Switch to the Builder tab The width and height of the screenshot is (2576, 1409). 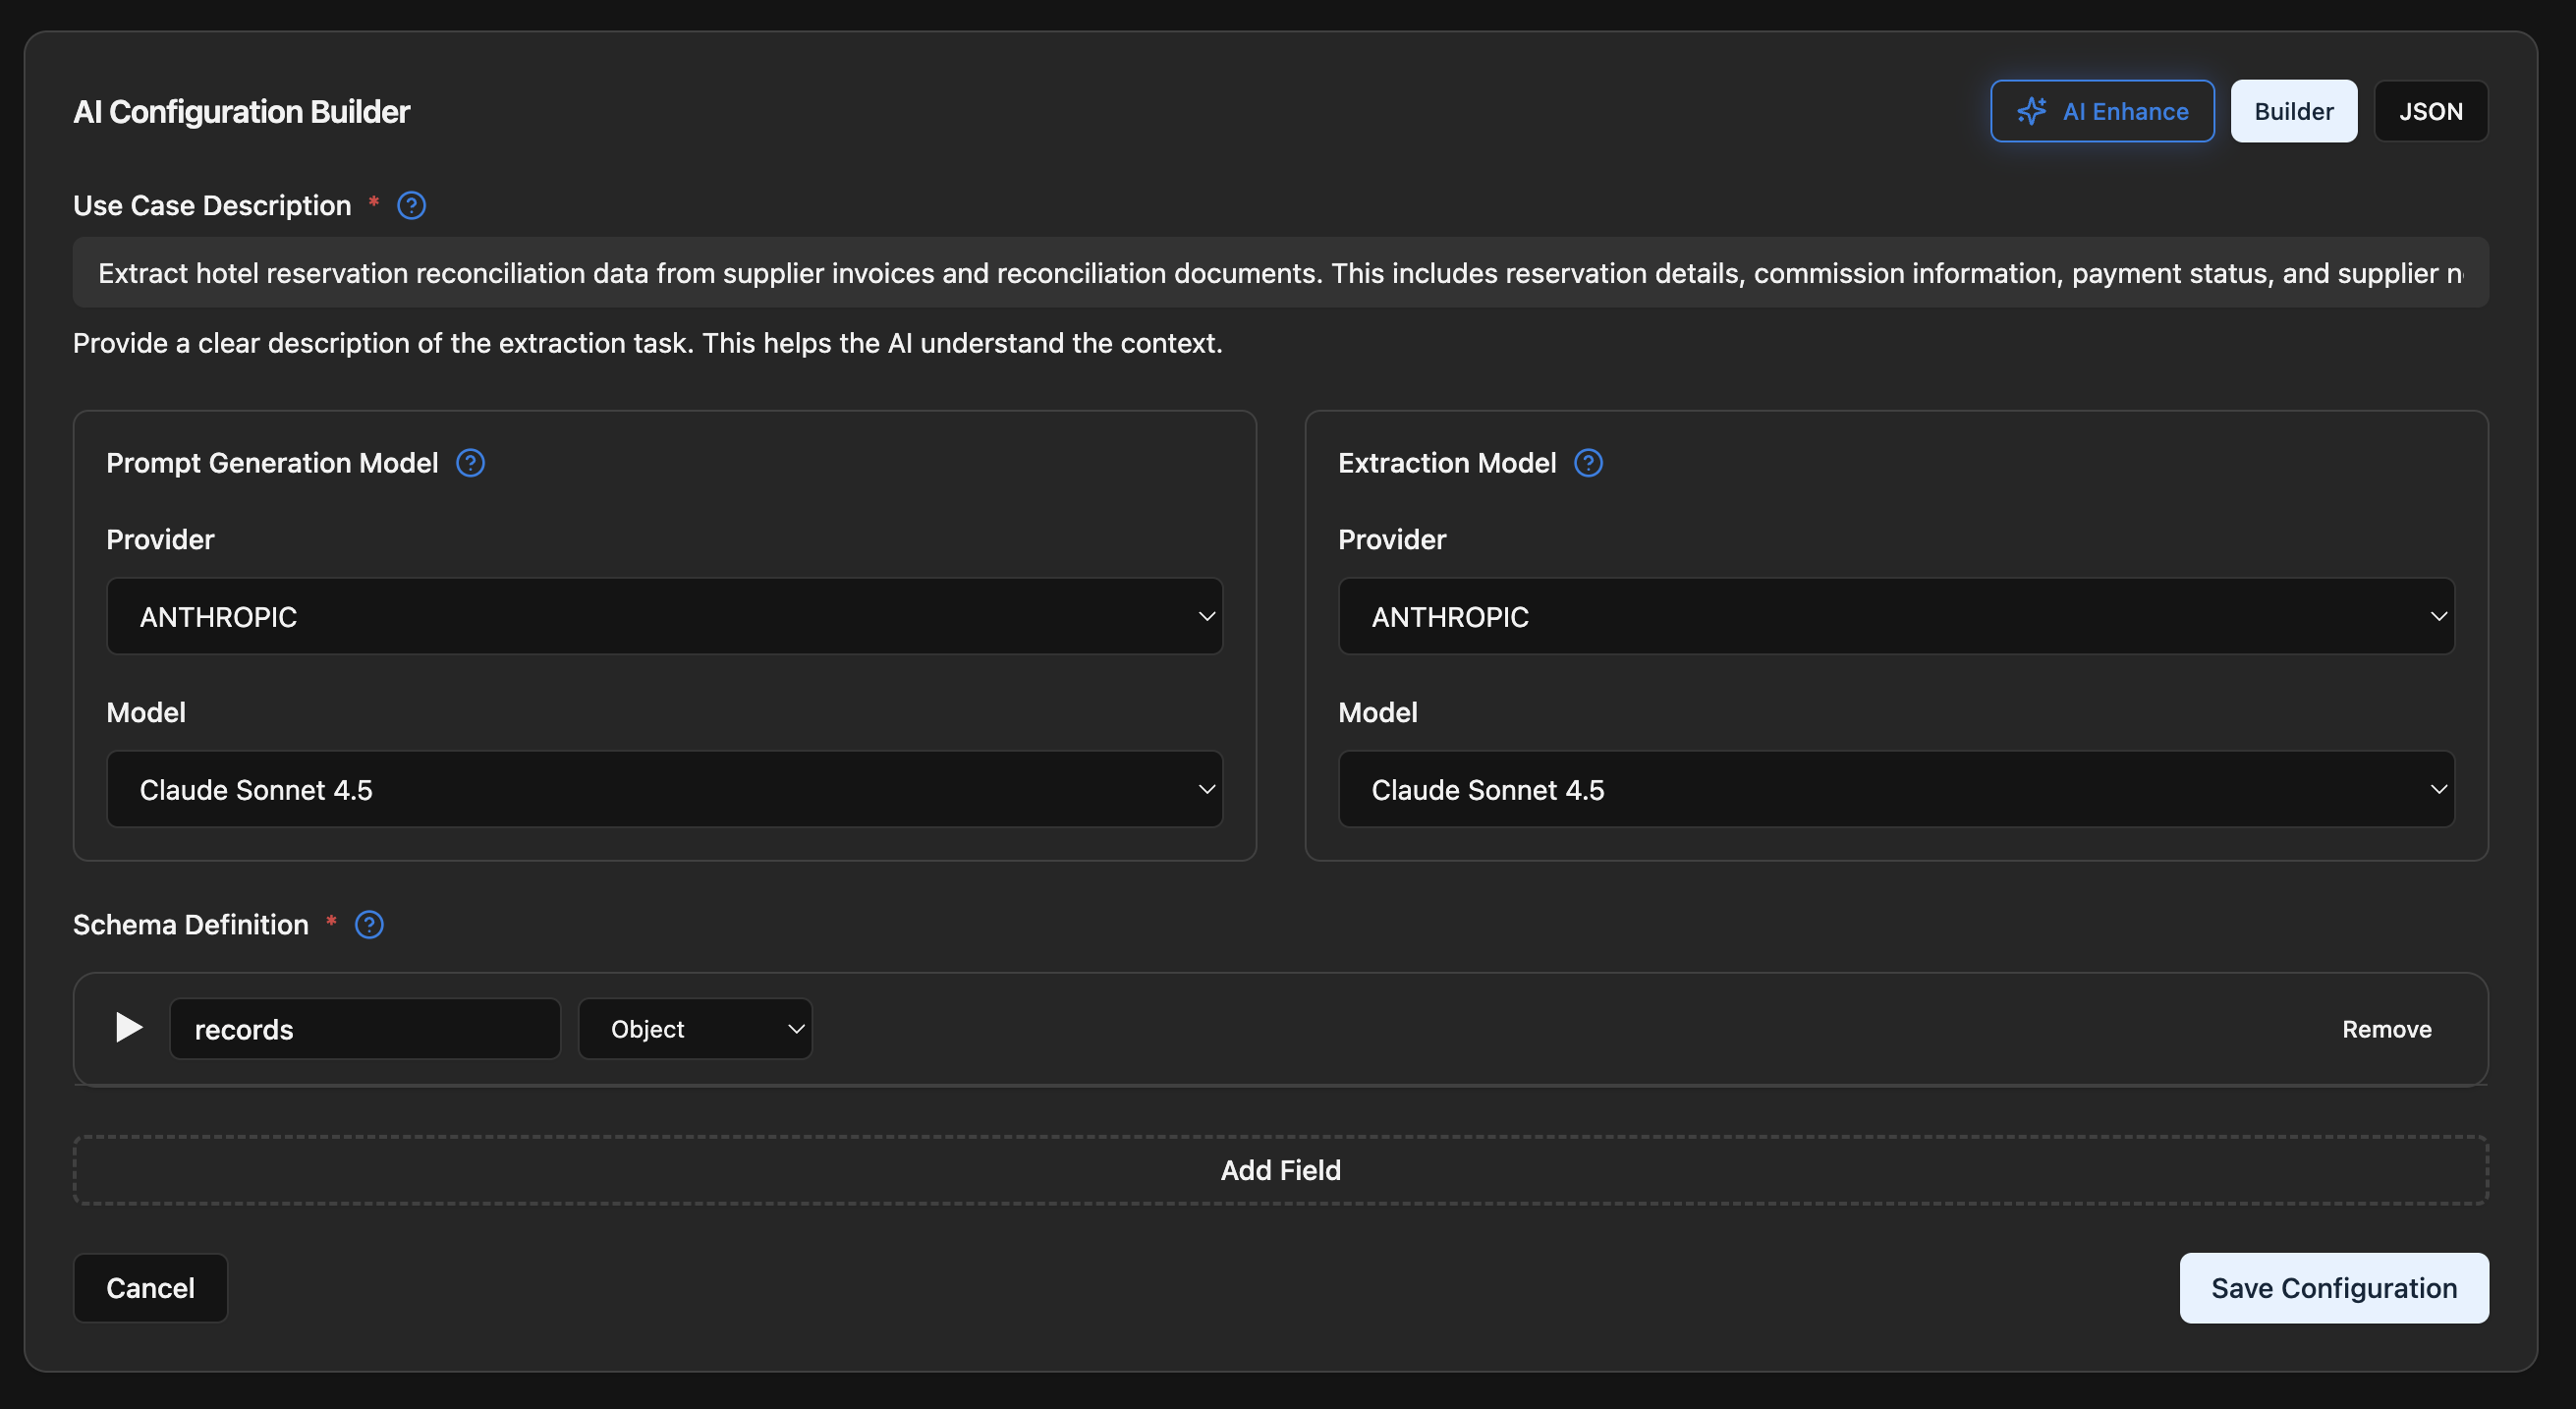(x=2293, y=111)
